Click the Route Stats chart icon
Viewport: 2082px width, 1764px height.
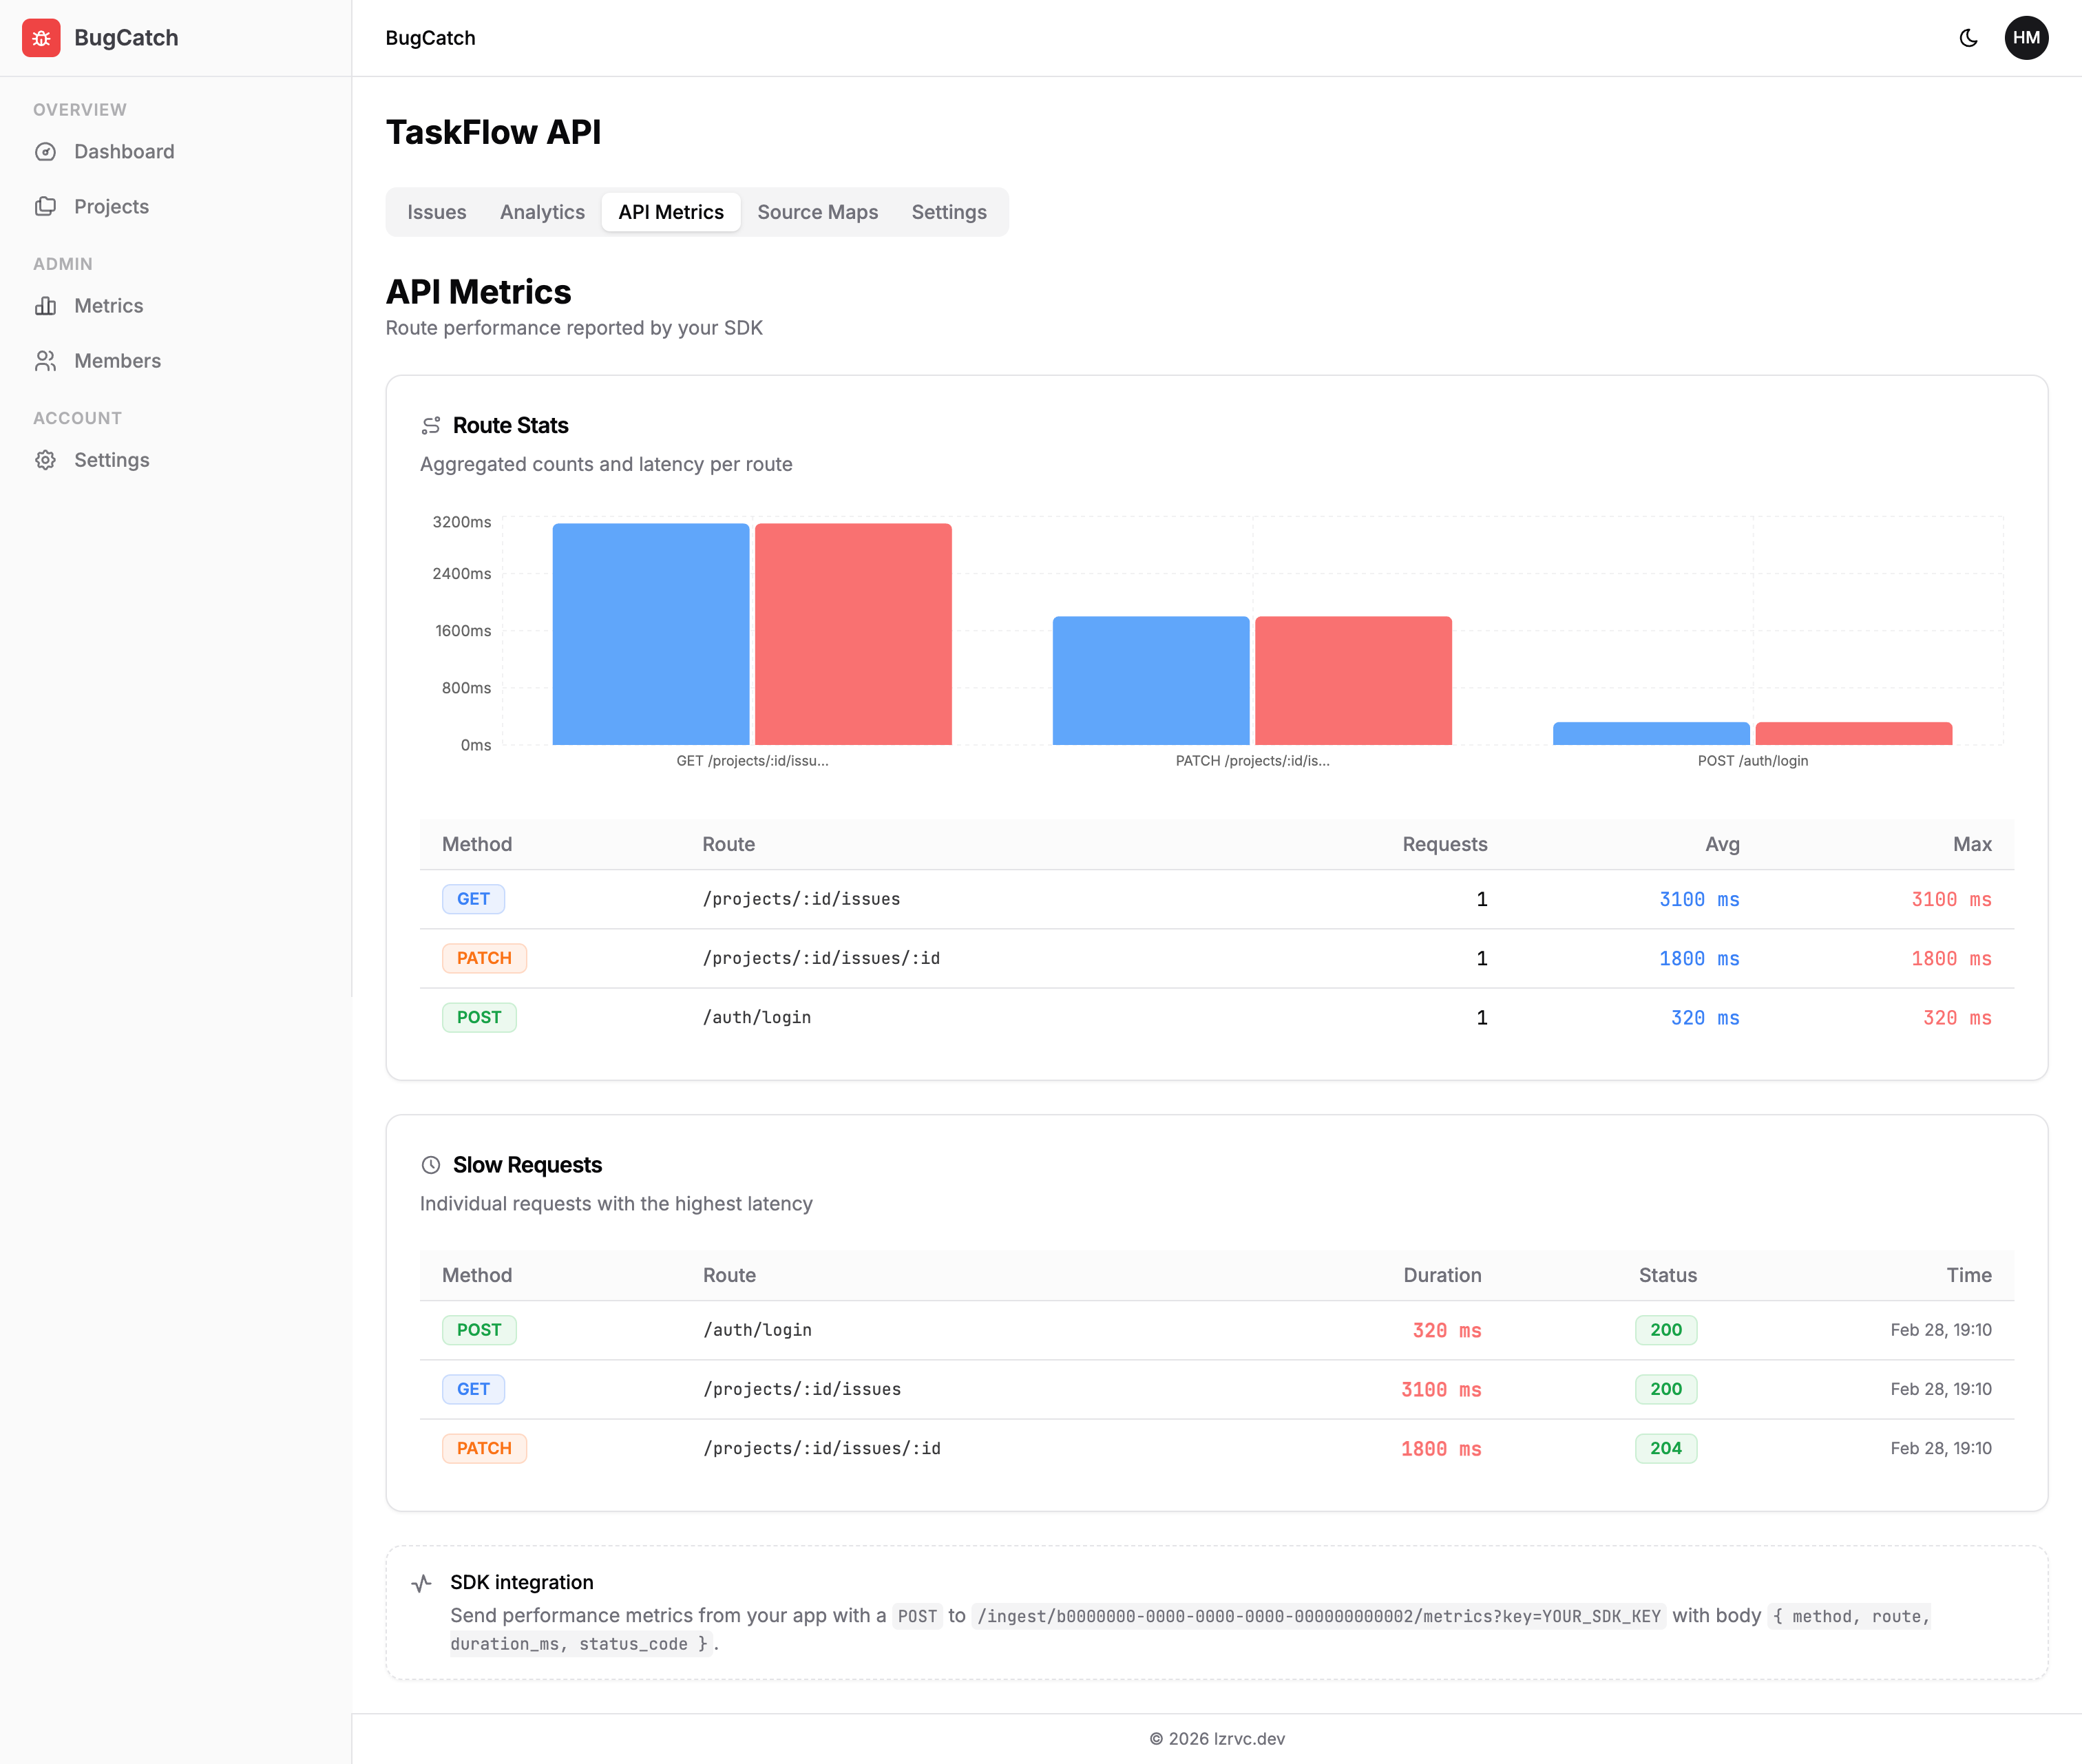coord(430,424)
